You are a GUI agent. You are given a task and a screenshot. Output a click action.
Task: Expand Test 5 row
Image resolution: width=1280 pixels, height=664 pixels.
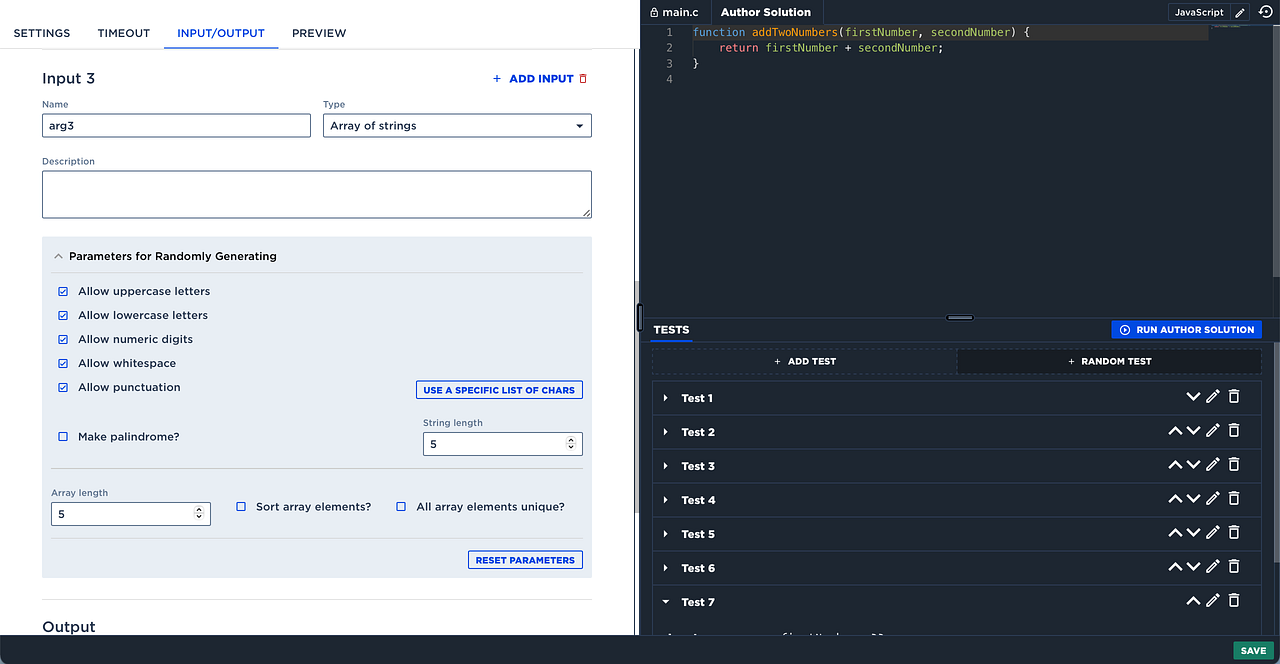click(x=665, y=534)
